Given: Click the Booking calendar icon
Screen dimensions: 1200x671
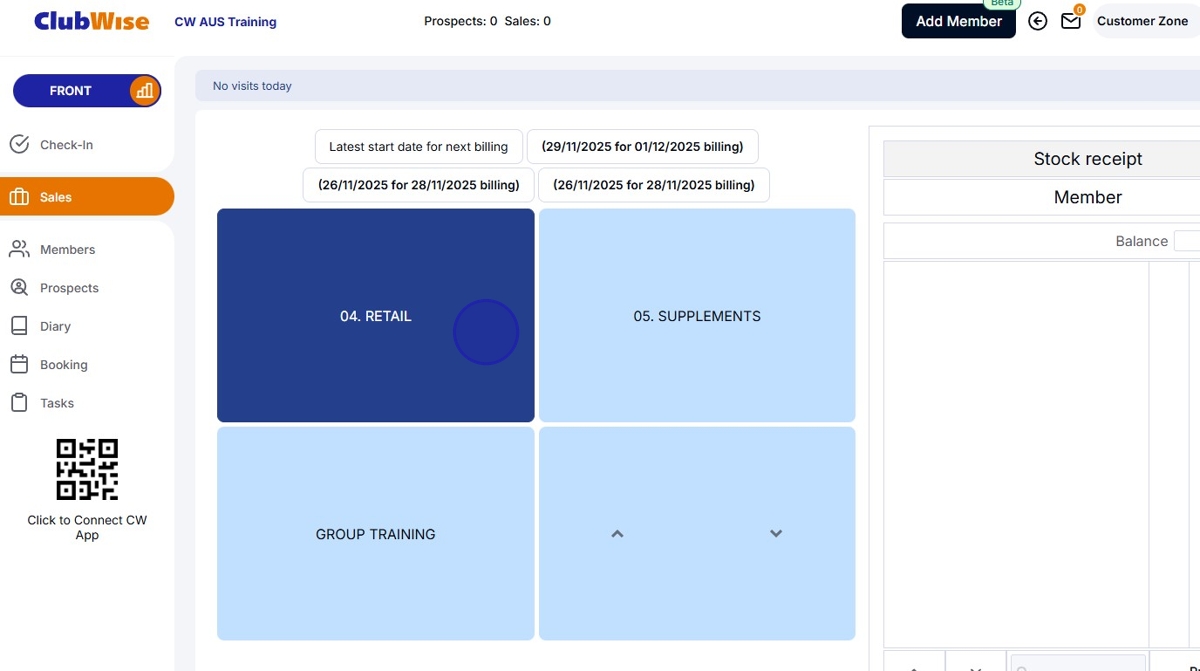Looking at the screenshot, I should (x=19, y=364).
